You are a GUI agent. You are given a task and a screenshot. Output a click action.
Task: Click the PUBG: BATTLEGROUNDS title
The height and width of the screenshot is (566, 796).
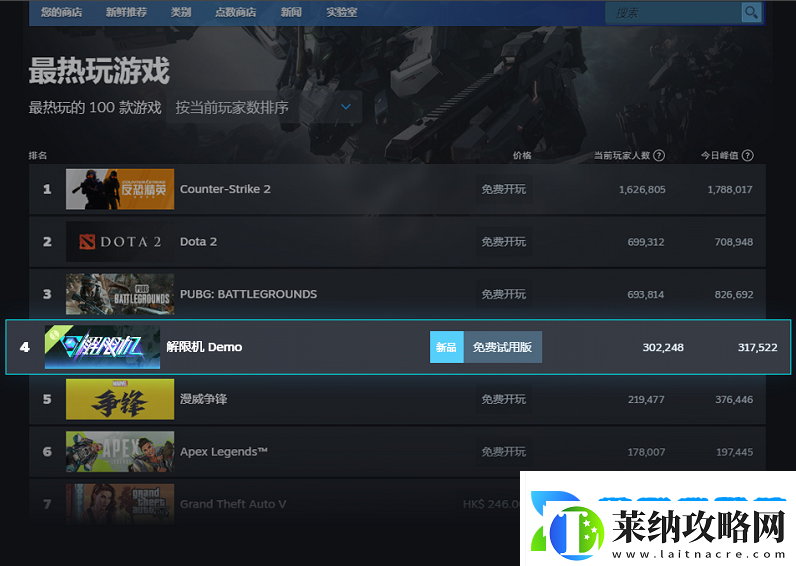click(248, 294)
